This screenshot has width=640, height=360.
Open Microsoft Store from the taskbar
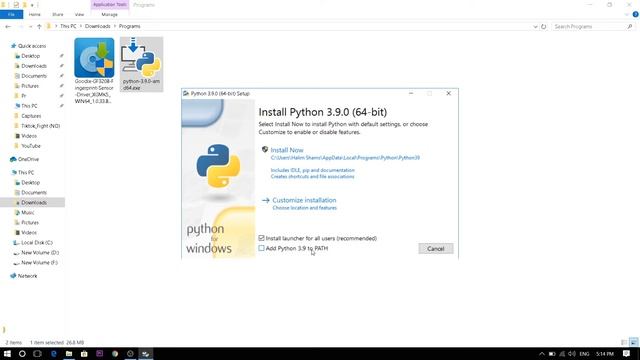(84, 353)
